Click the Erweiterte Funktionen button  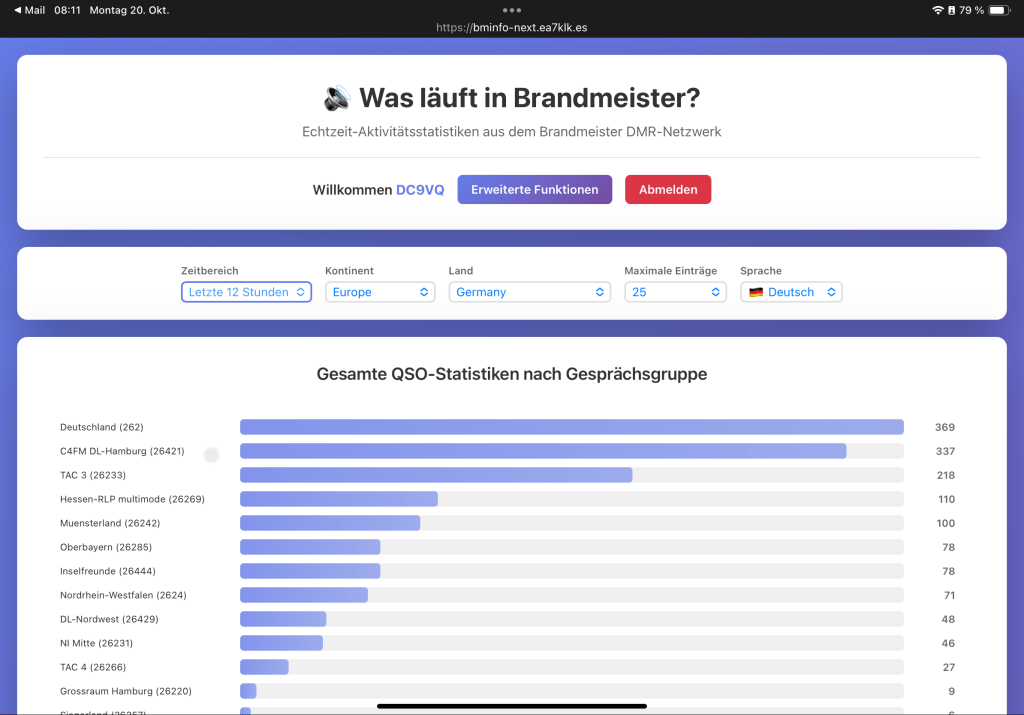pos(534,190)
